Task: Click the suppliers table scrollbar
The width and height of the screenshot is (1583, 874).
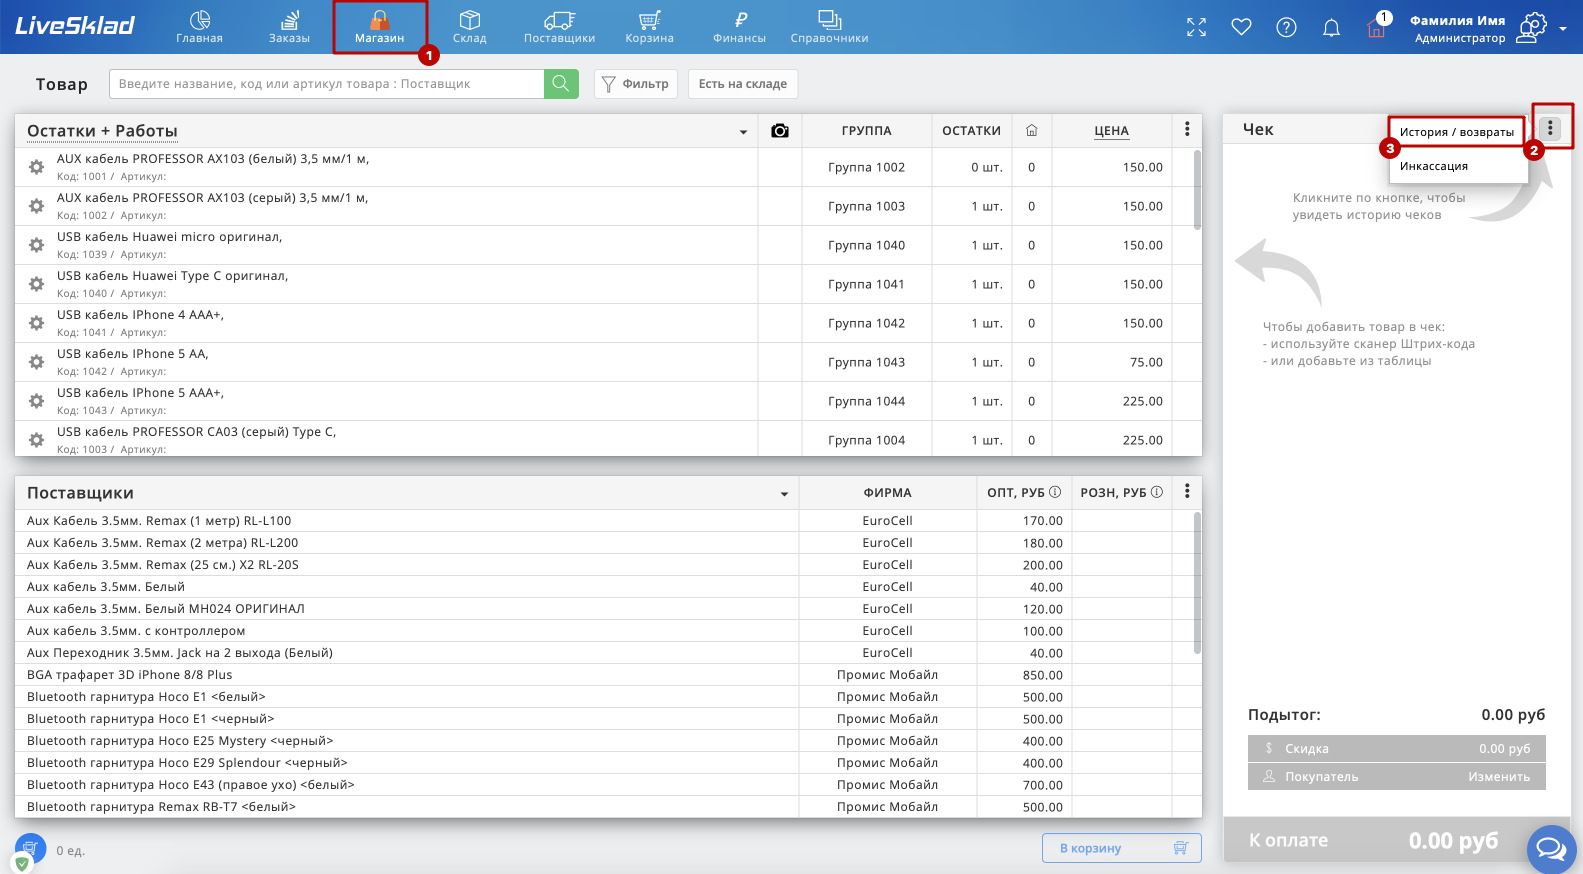Action: [x=1197, y=584]
